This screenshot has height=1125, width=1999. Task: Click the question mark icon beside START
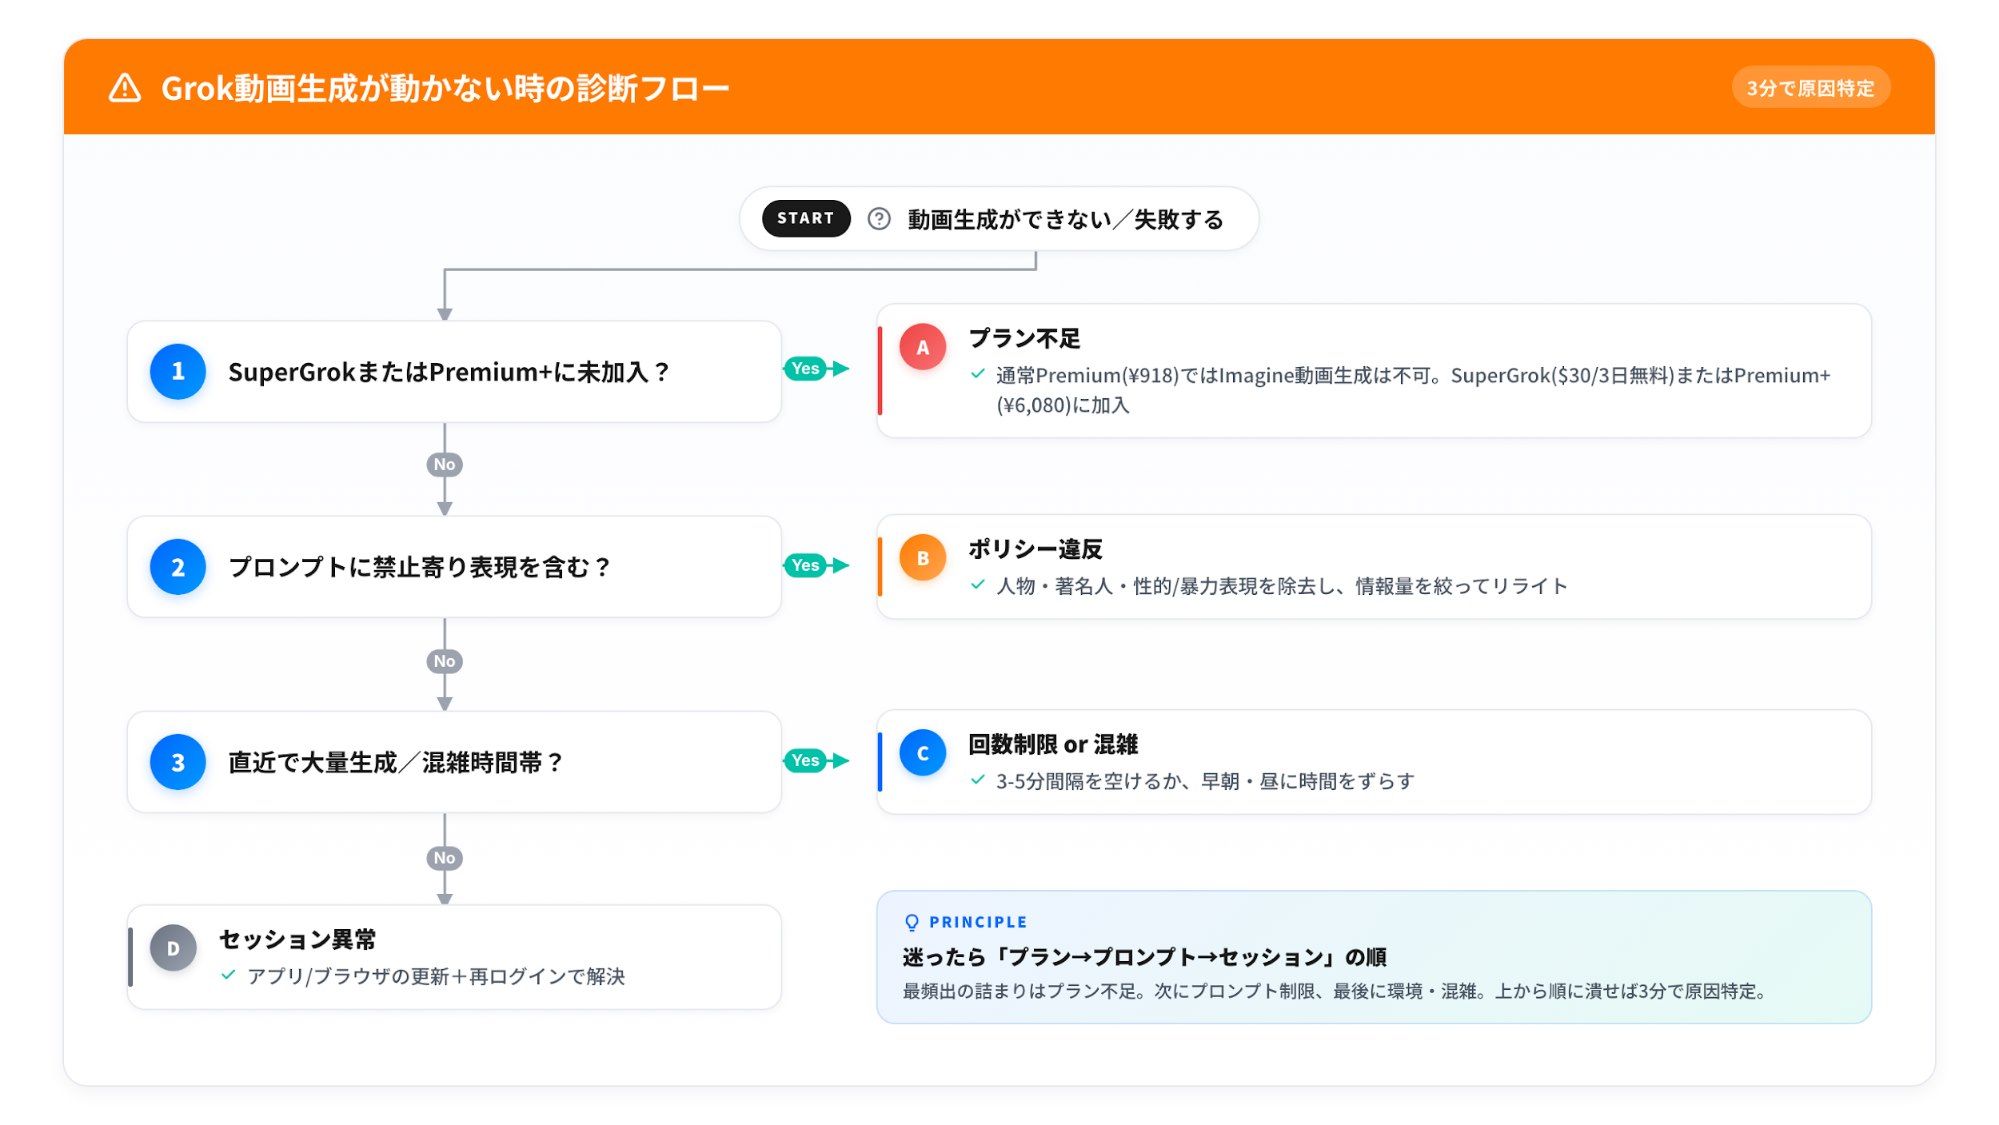click(x=879, y=218)
